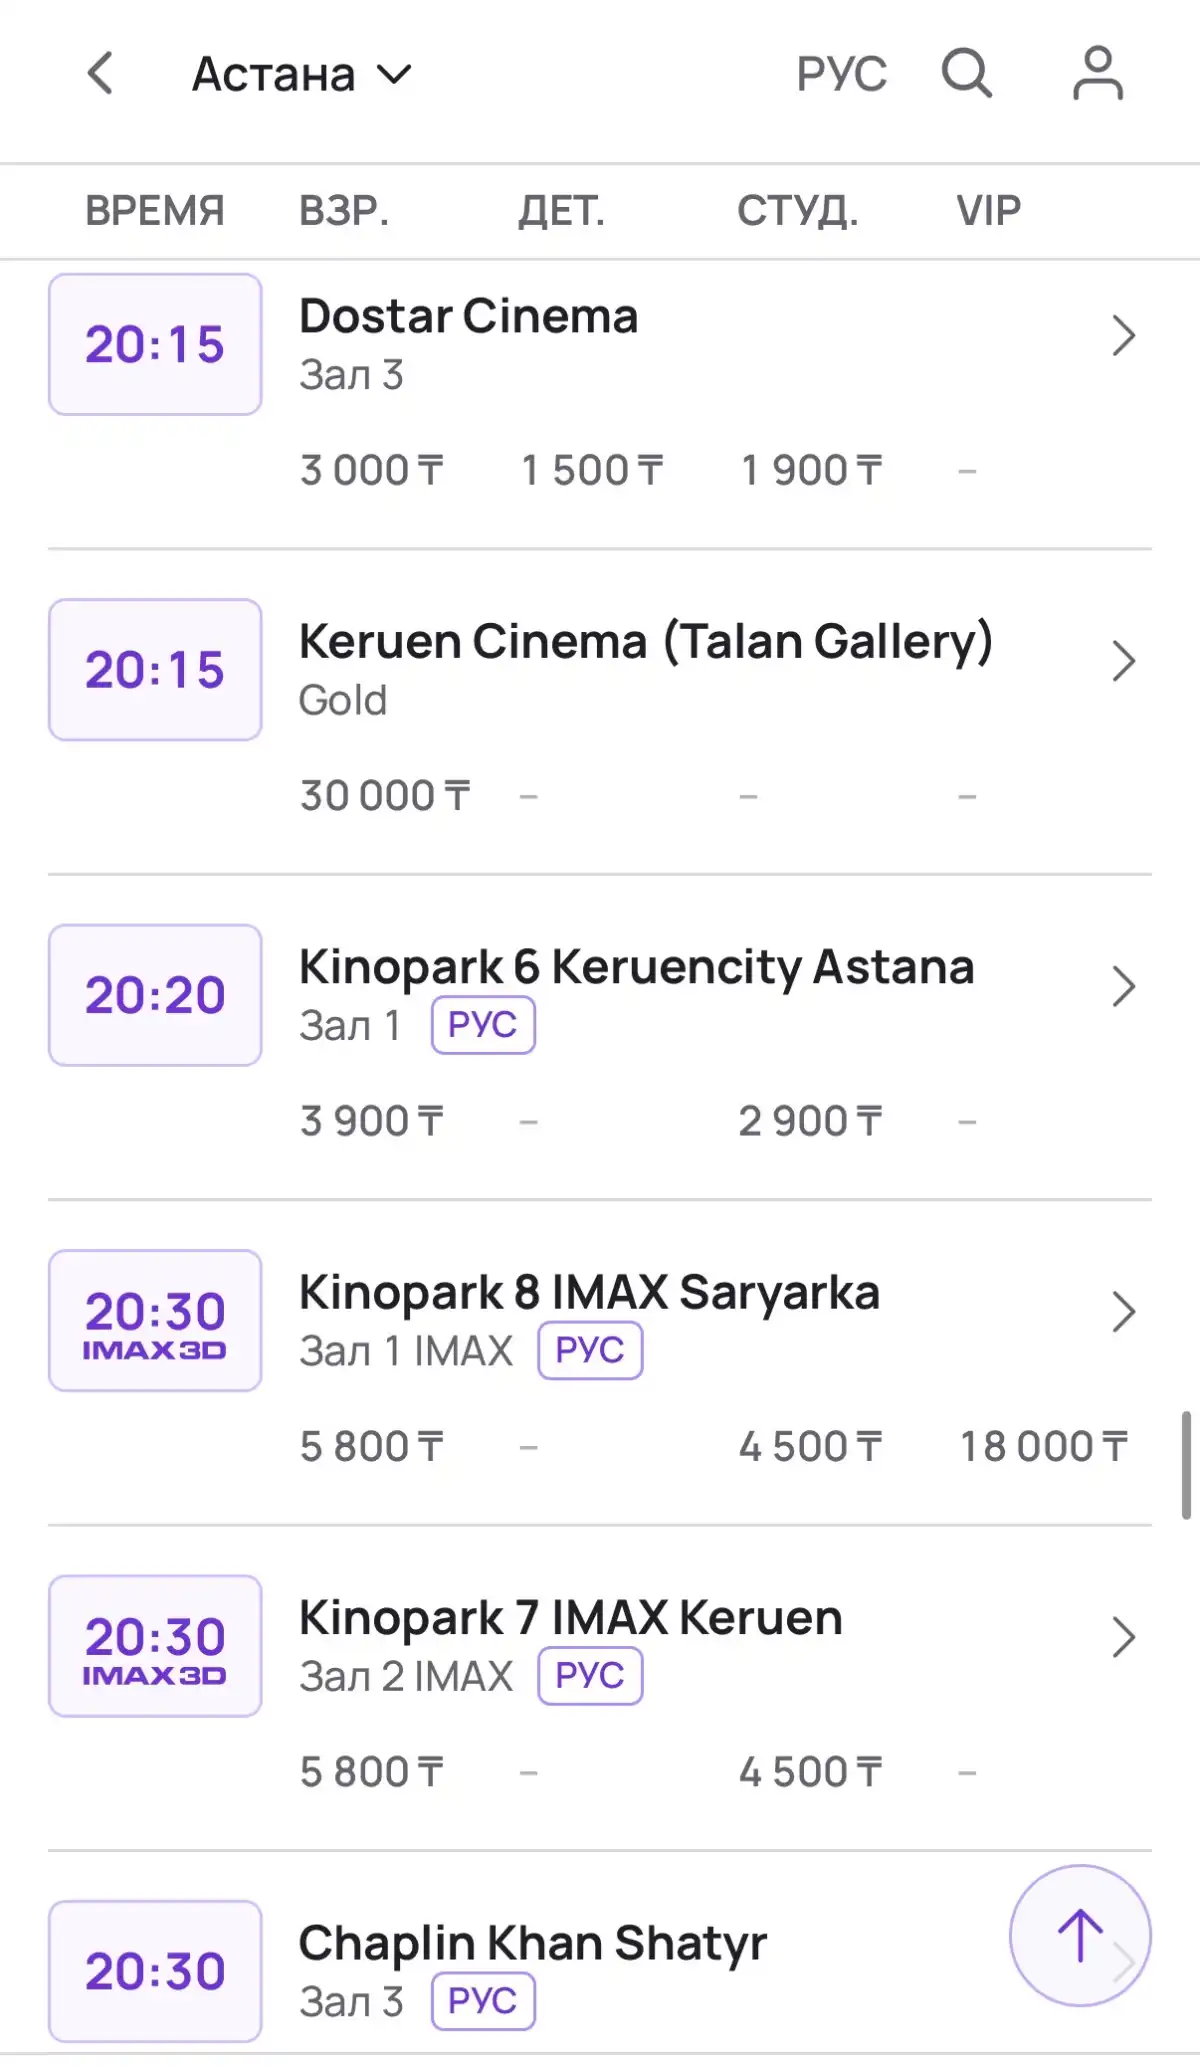1200x2066 pixels.
Task: Tap the scroll-to-top arrow button
Action: pyautogui.click(x=1080, y=1935)
